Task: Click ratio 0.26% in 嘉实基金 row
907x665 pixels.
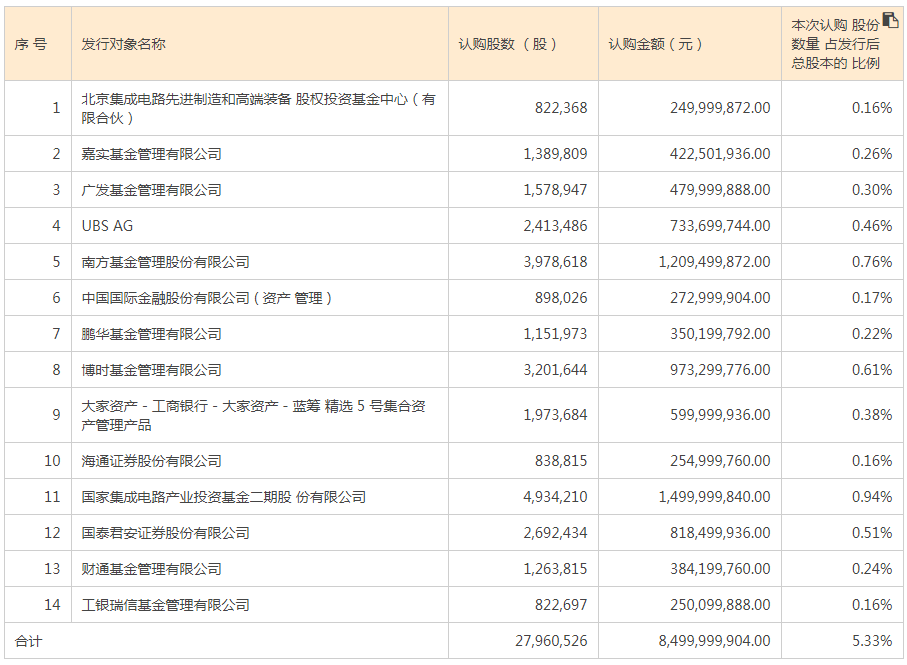Action: click(872, 154)
